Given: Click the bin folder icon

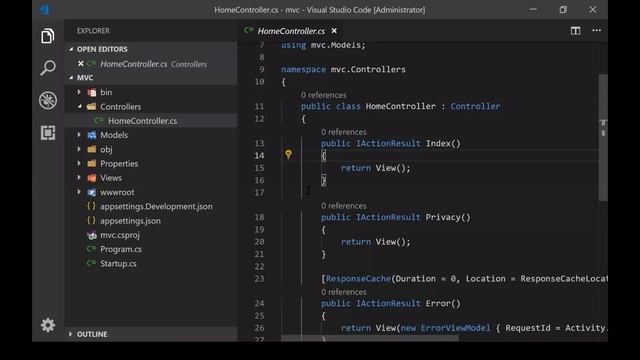Looking at the screenshot, I should coord(92,92).
